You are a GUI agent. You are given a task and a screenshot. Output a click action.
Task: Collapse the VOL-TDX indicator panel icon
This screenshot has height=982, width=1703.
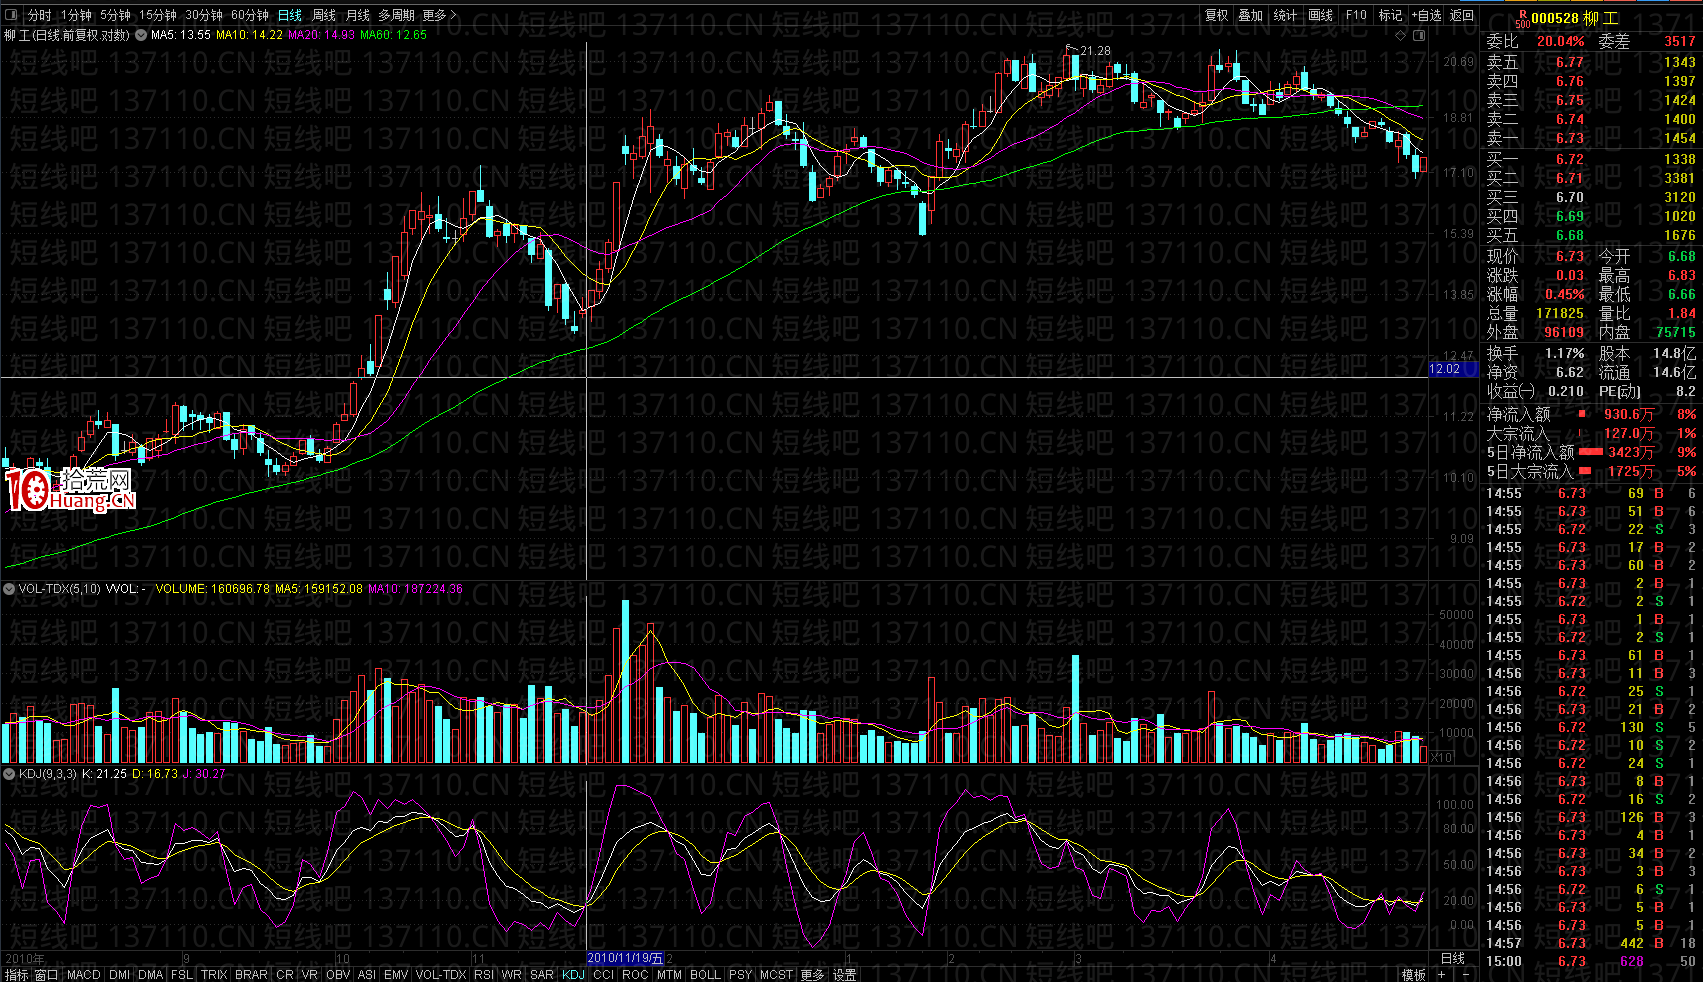click(9, 589)
